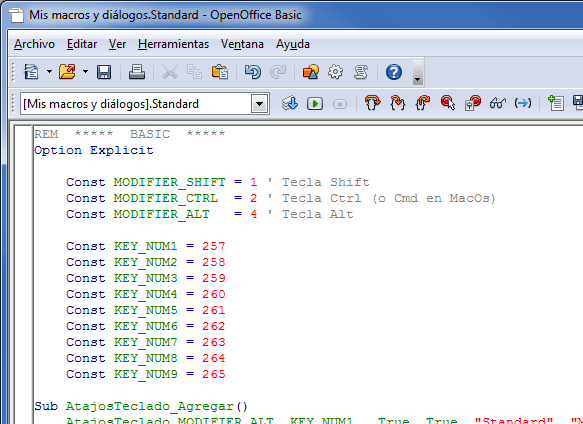
Task: Click the scroll Select Module icon
Action: pyautogui.click(x=361, y=72)
